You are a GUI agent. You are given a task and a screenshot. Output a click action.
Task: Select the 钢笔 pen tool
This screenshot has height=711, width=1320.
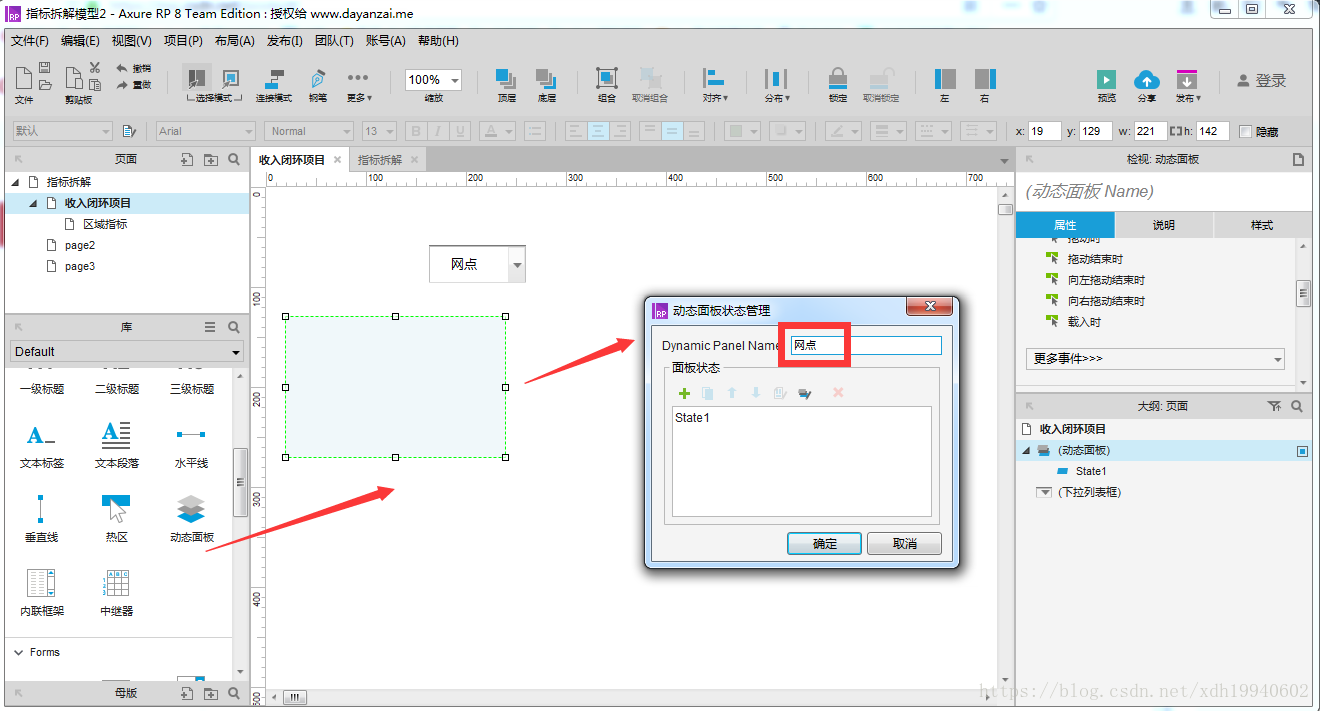click(318, 79)
